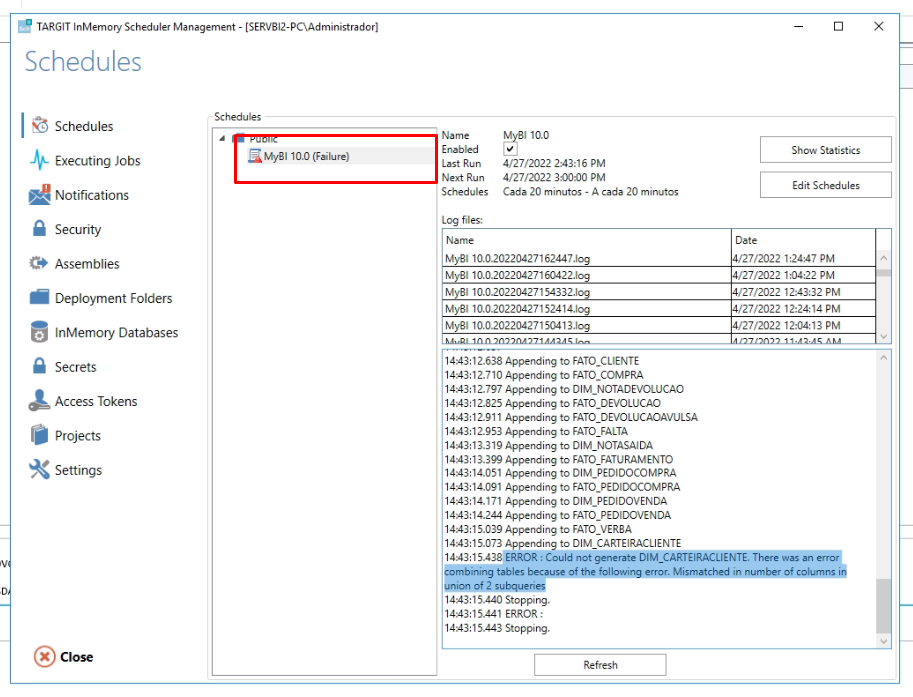Select log MyBI 10.0.20220427154332.log

[x=586, y=292]
